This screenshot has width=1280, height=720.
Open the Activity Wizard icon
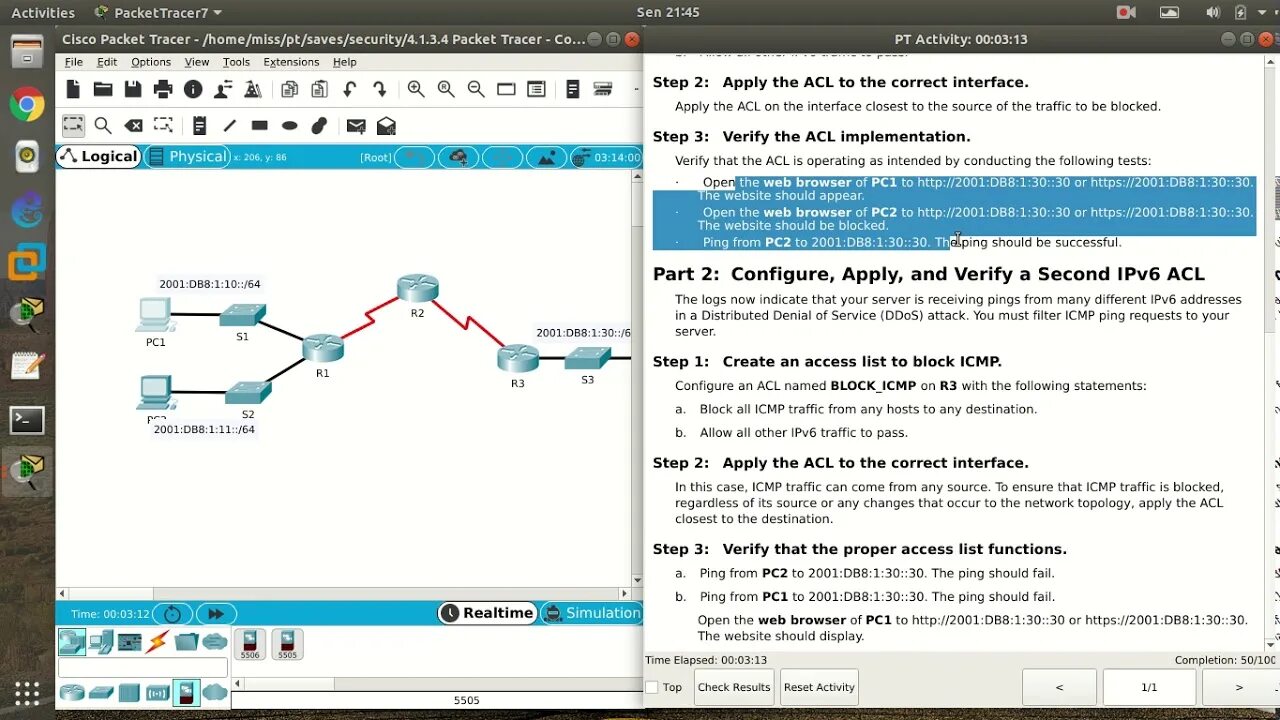click(223, 89)
